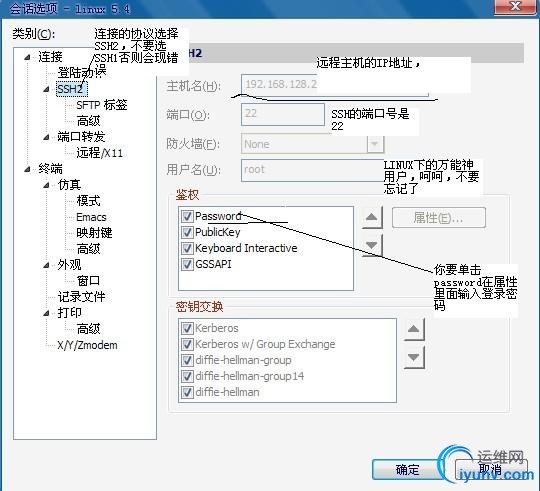540x491 pixels.
Task: Cancel with the 取消 button
Action: pos(492,469)
